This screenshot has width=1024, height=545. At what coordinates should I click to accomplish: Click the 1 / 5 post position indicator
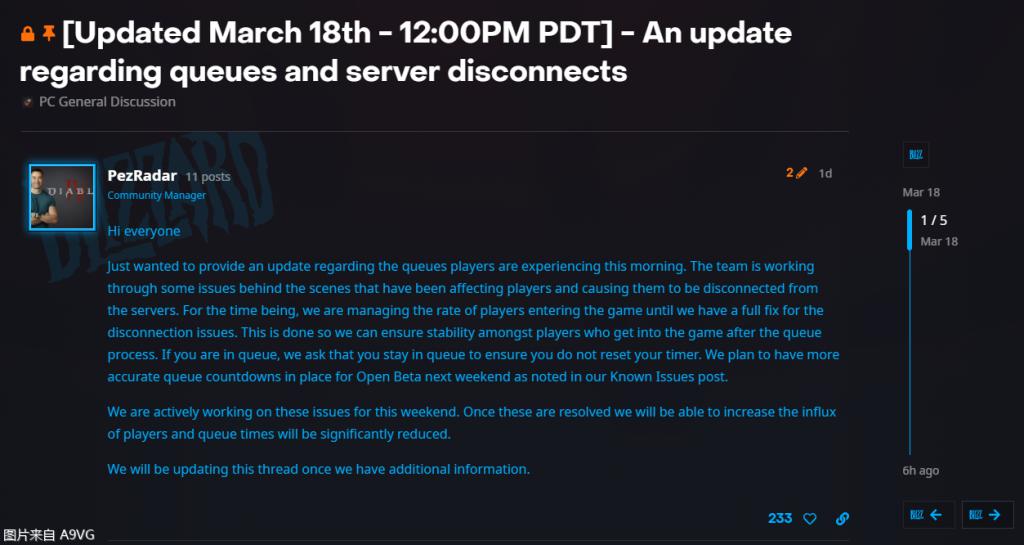[x=933, y=220]
